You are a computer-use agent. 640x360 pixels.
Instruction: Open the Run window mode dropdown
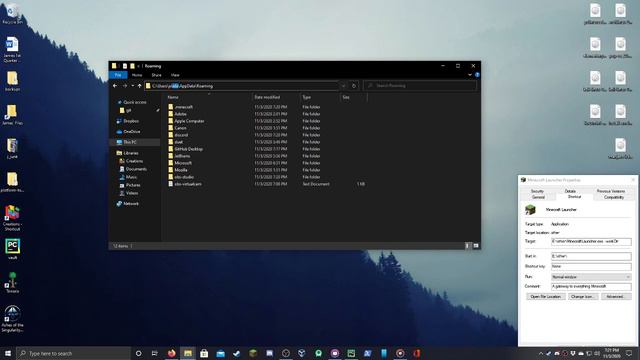(x=591, y=277)
